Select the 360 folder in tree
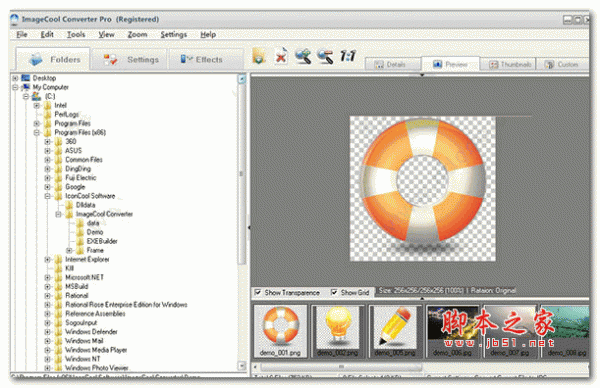The image size is (600, 388). (70, 142)
